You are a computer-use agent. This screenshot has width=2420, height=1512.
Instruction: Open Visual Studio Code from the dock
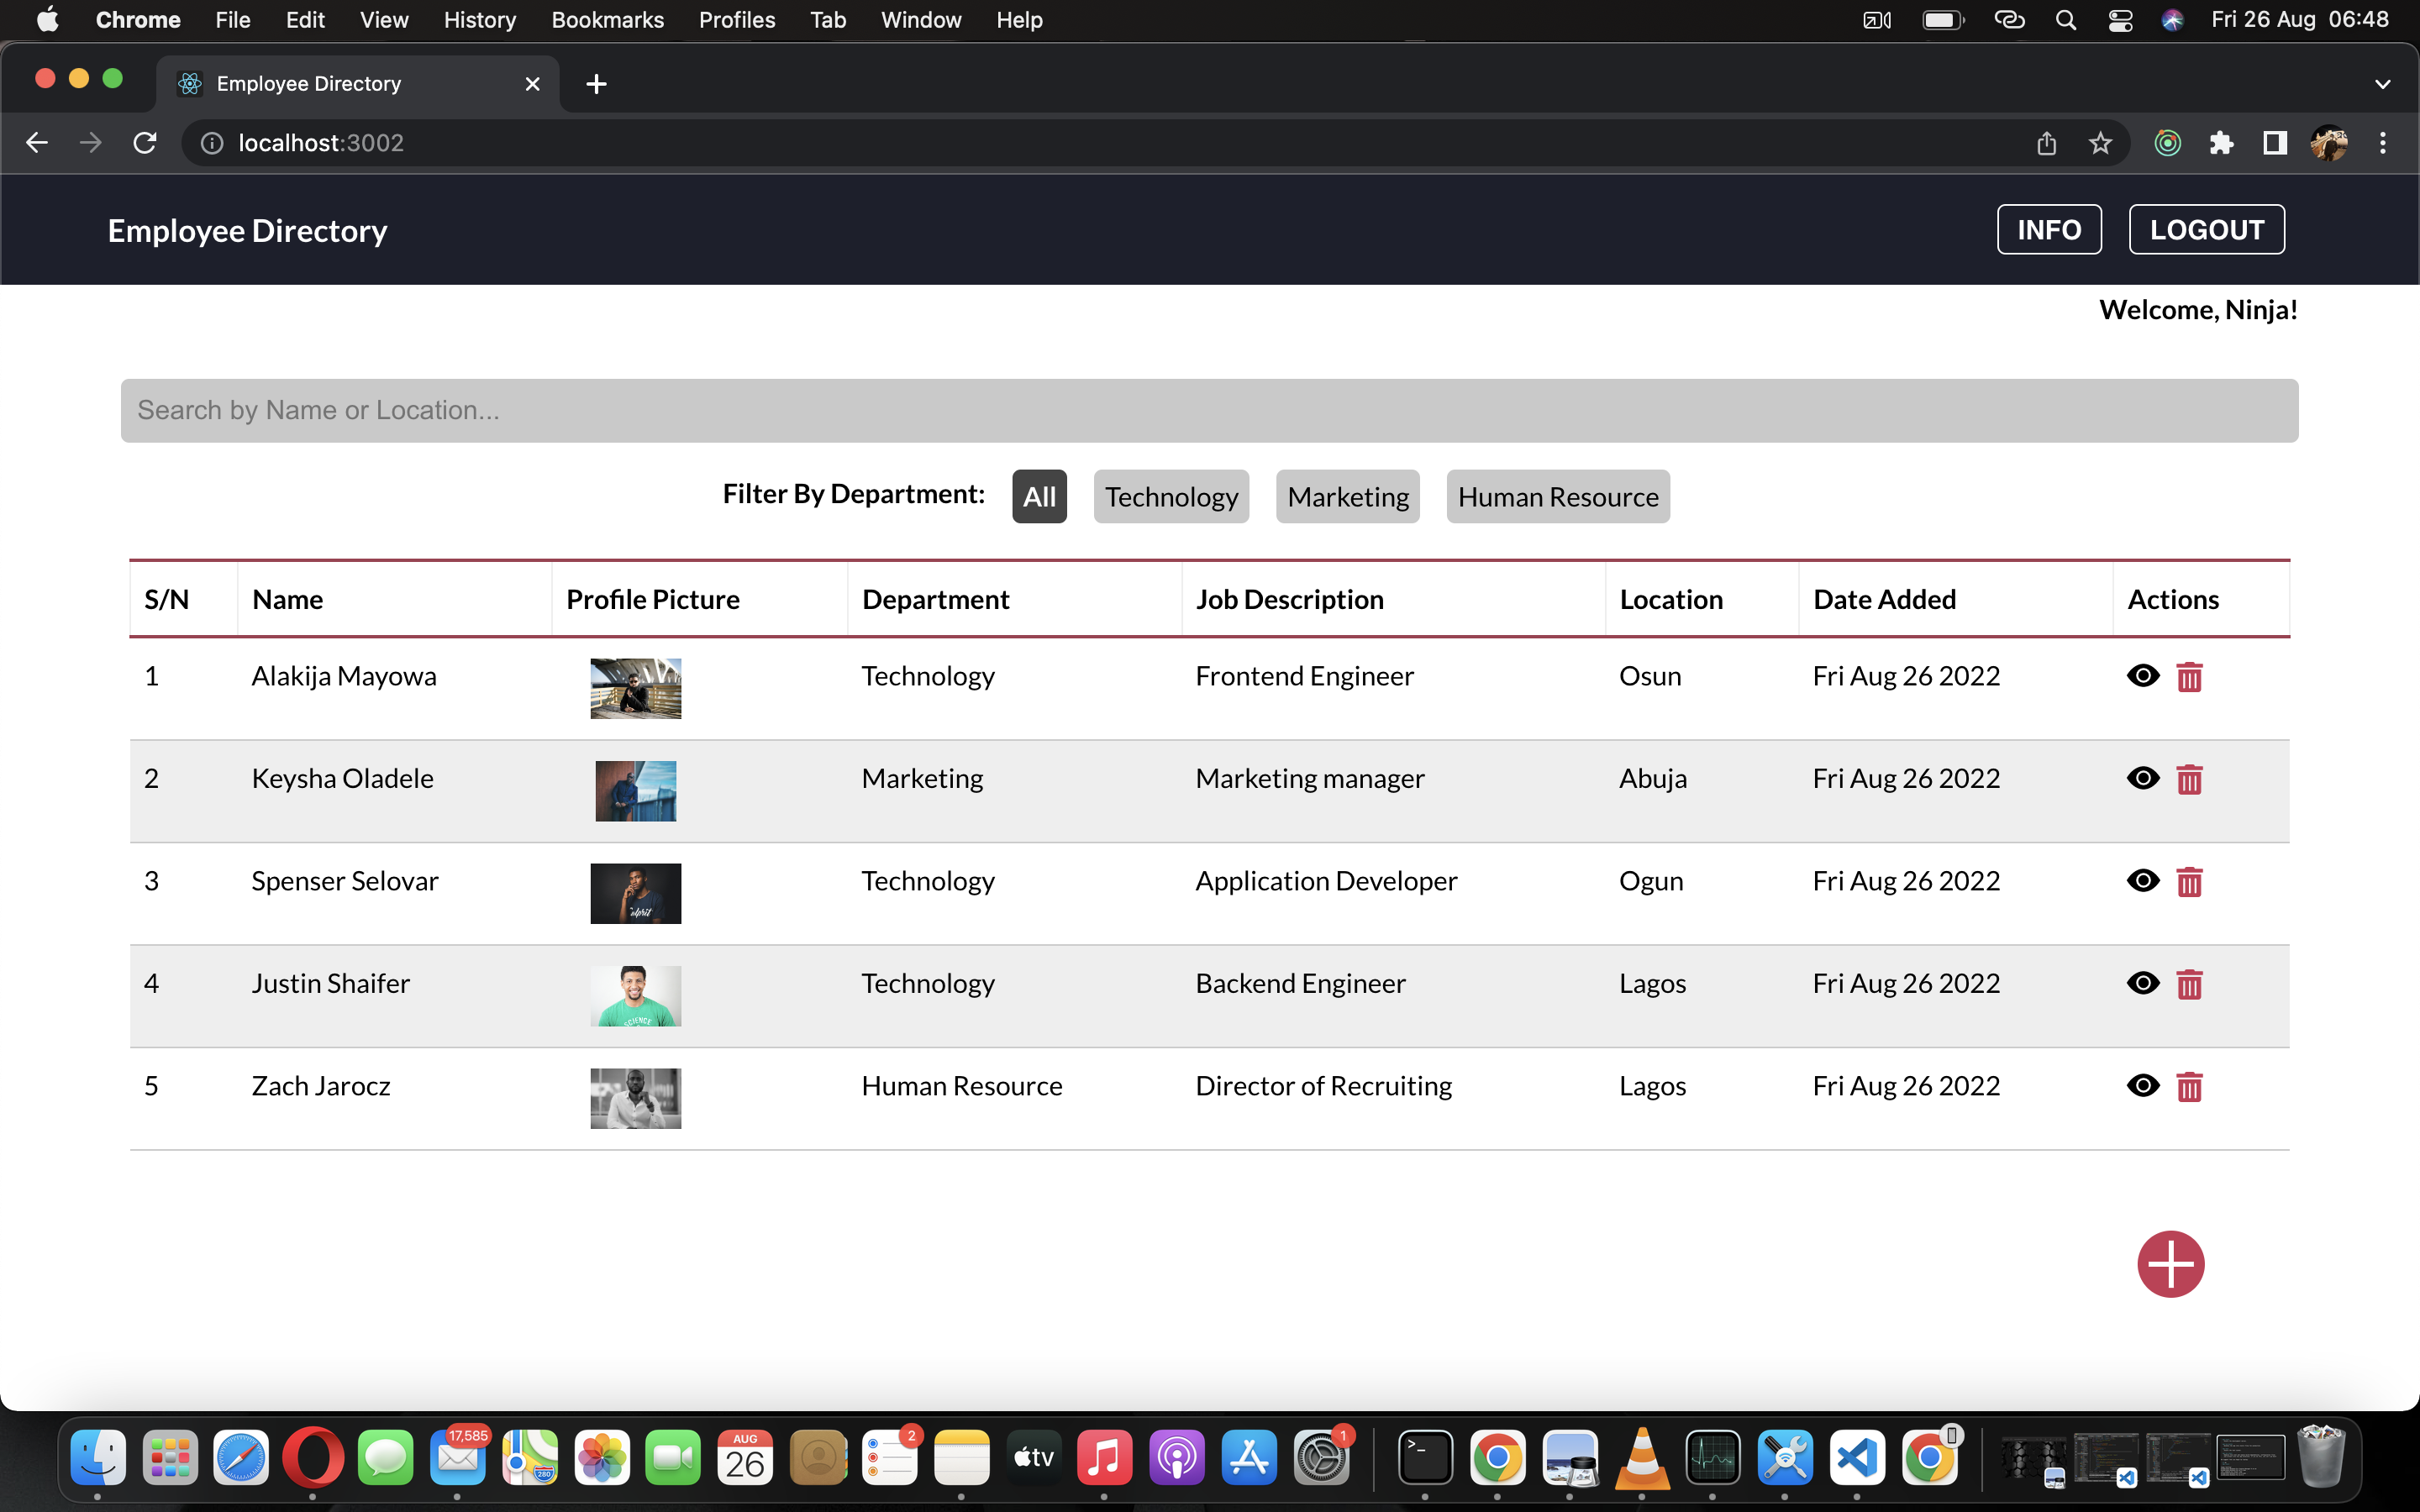coord(1857,1458)
